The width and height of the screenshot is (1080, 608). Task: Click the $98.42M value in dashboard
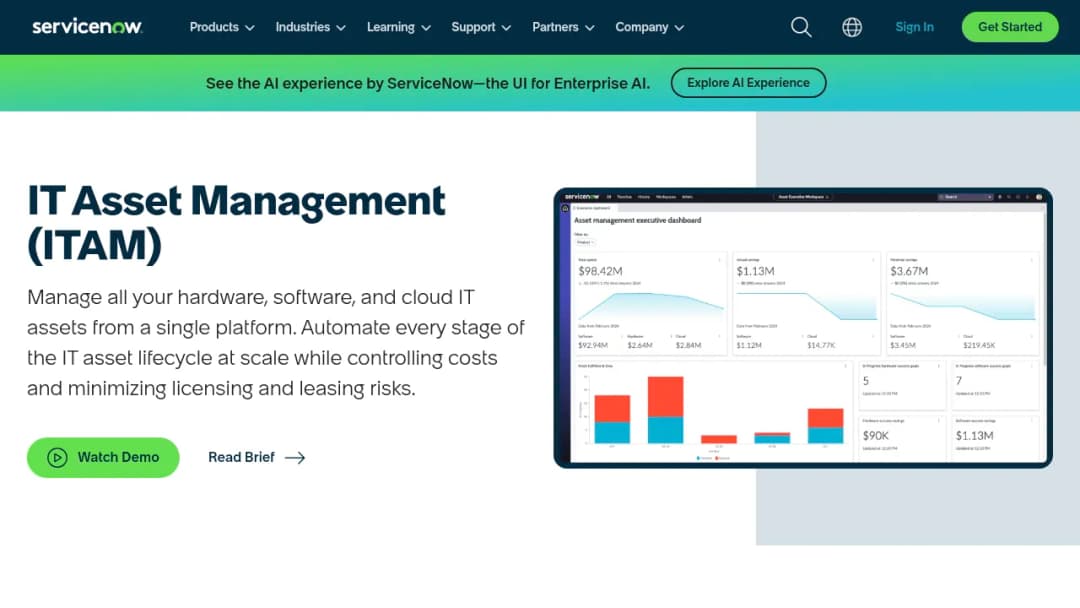(601, 271)
